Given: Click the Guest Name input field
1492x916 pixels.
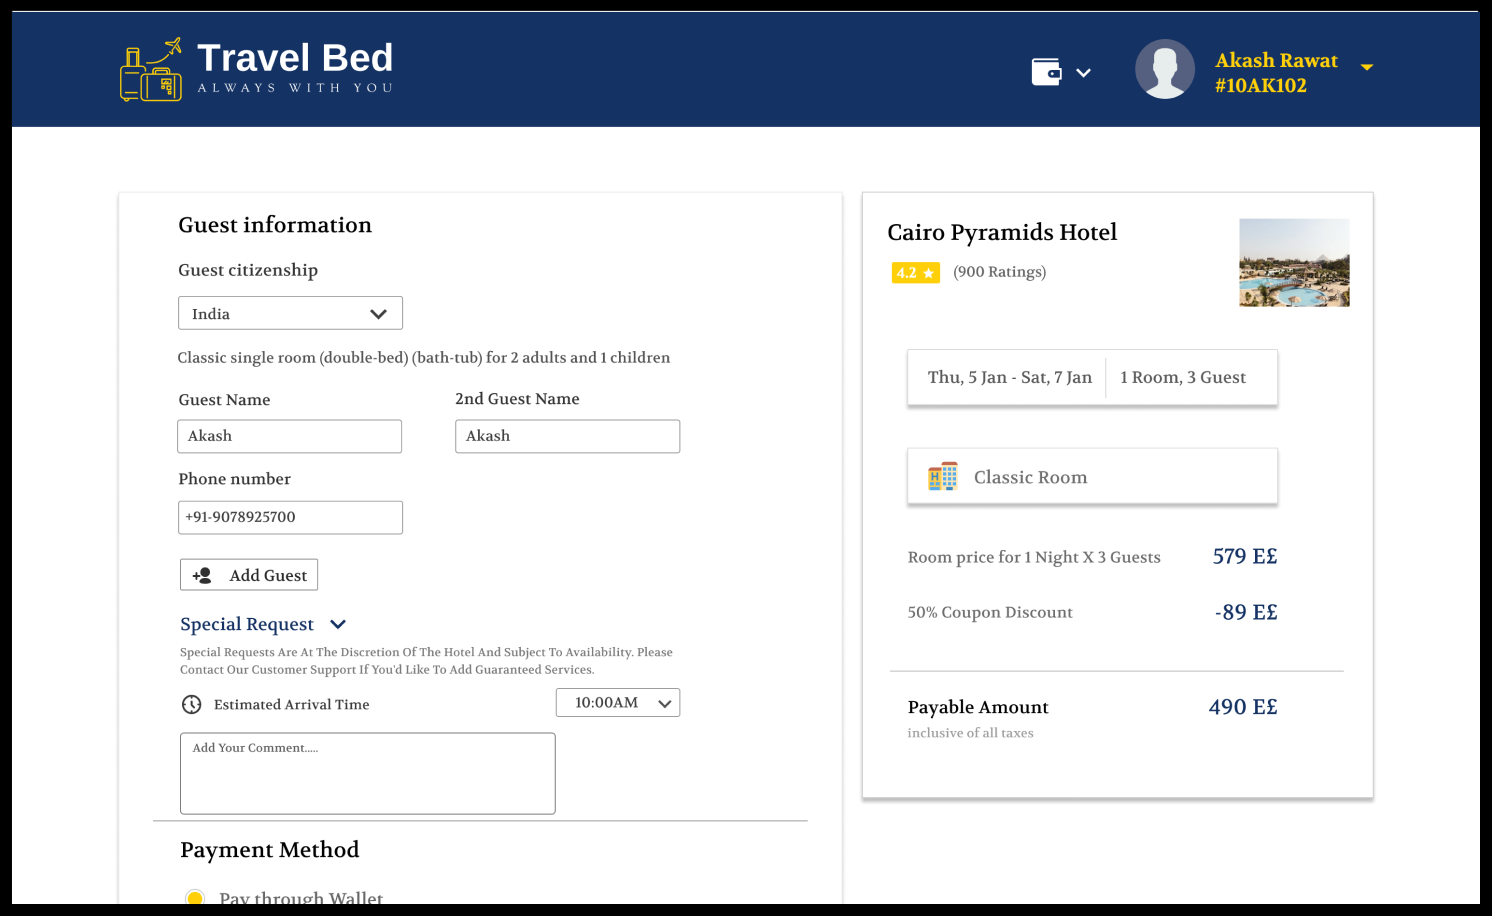Looking at the screenshot, I should 290,436.
